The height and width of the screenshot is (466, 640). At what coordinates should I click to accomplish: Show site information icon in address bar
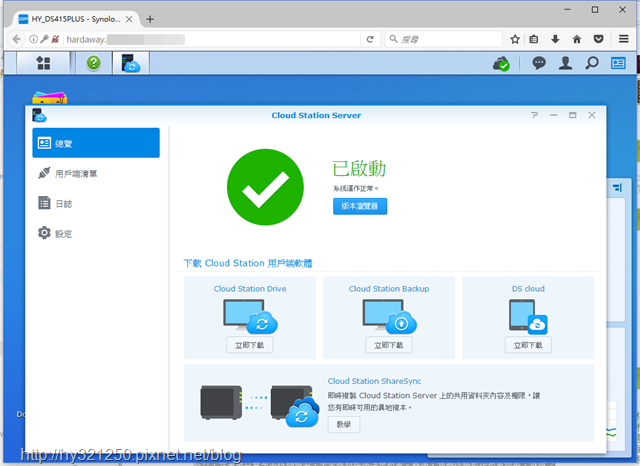(x=33, y=39)
